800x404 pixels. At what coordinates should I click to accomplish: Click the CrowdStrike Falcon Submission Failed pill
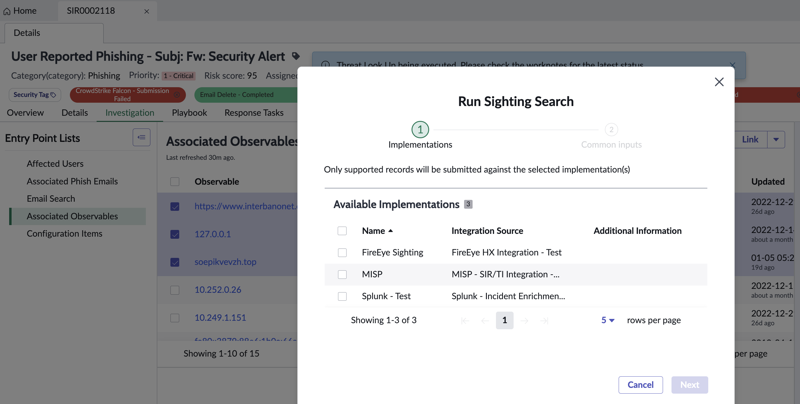click(128, 95)
